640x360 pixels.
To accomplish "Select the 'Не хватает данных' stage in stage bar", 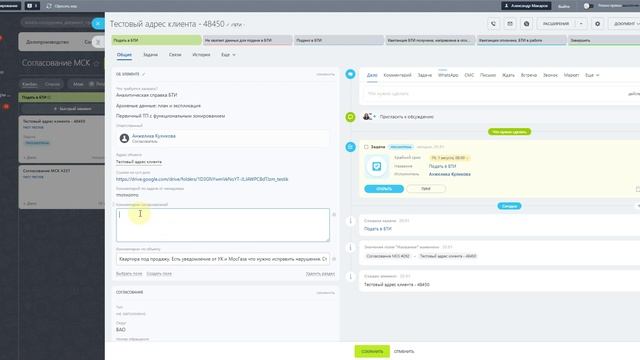I will pos(248,40).
